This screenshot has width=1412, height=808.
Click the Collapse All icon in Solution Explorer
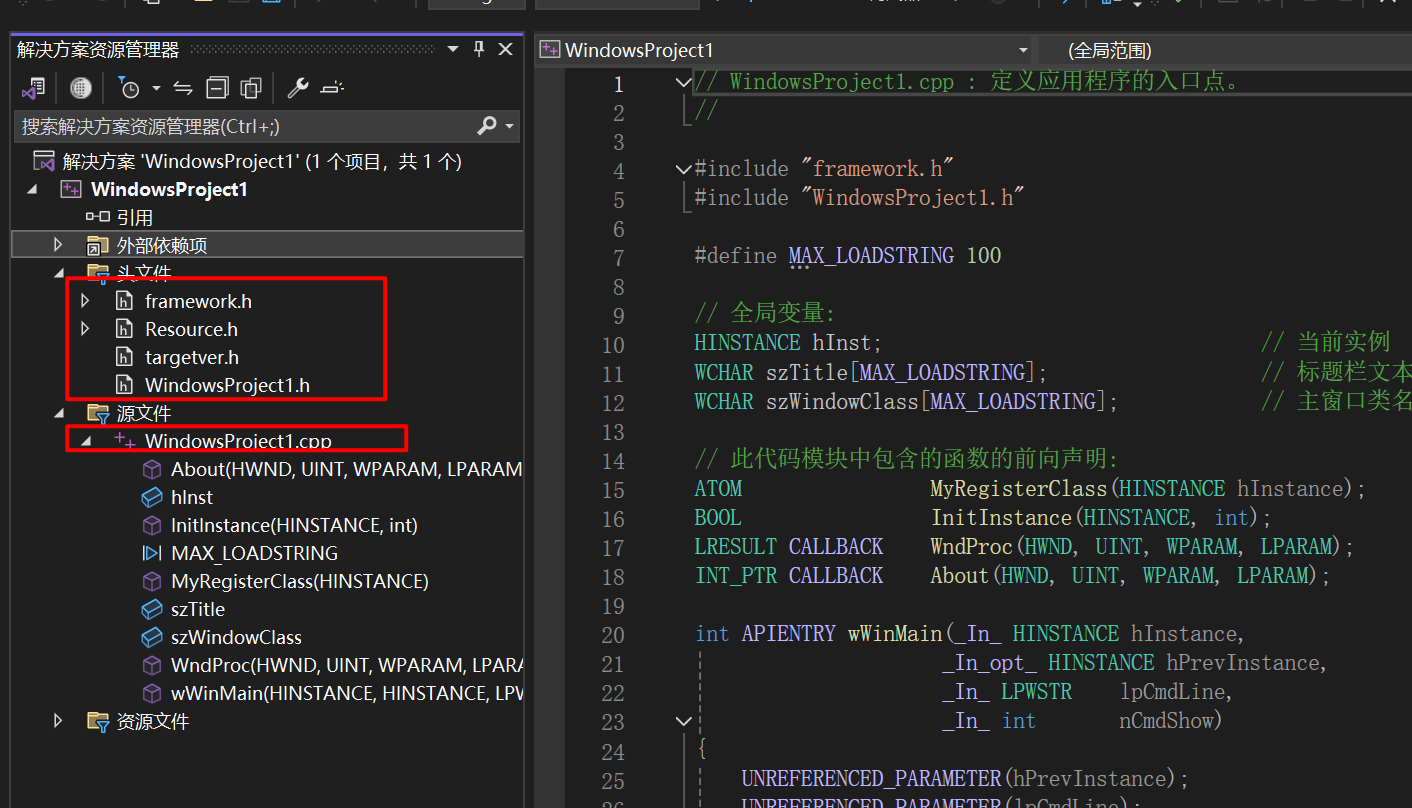(x=217, y=88)
